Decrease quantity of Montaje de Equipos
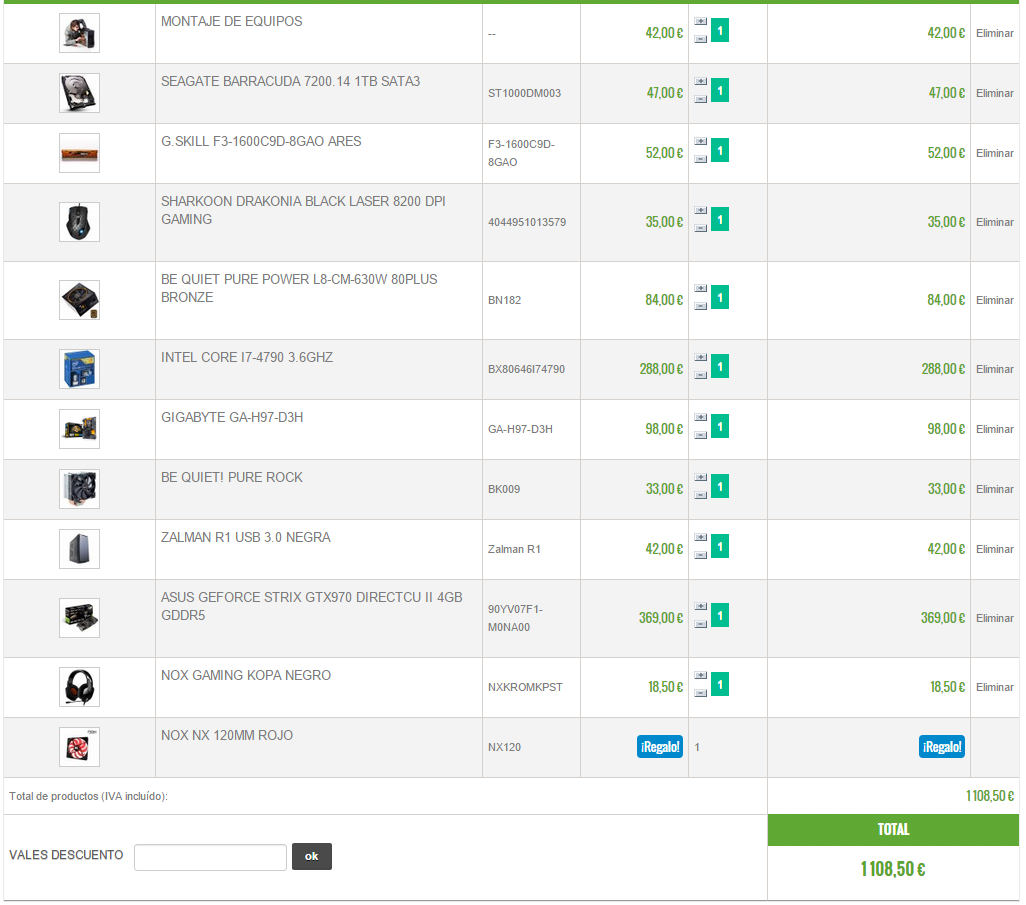 [x=700, y=39]
